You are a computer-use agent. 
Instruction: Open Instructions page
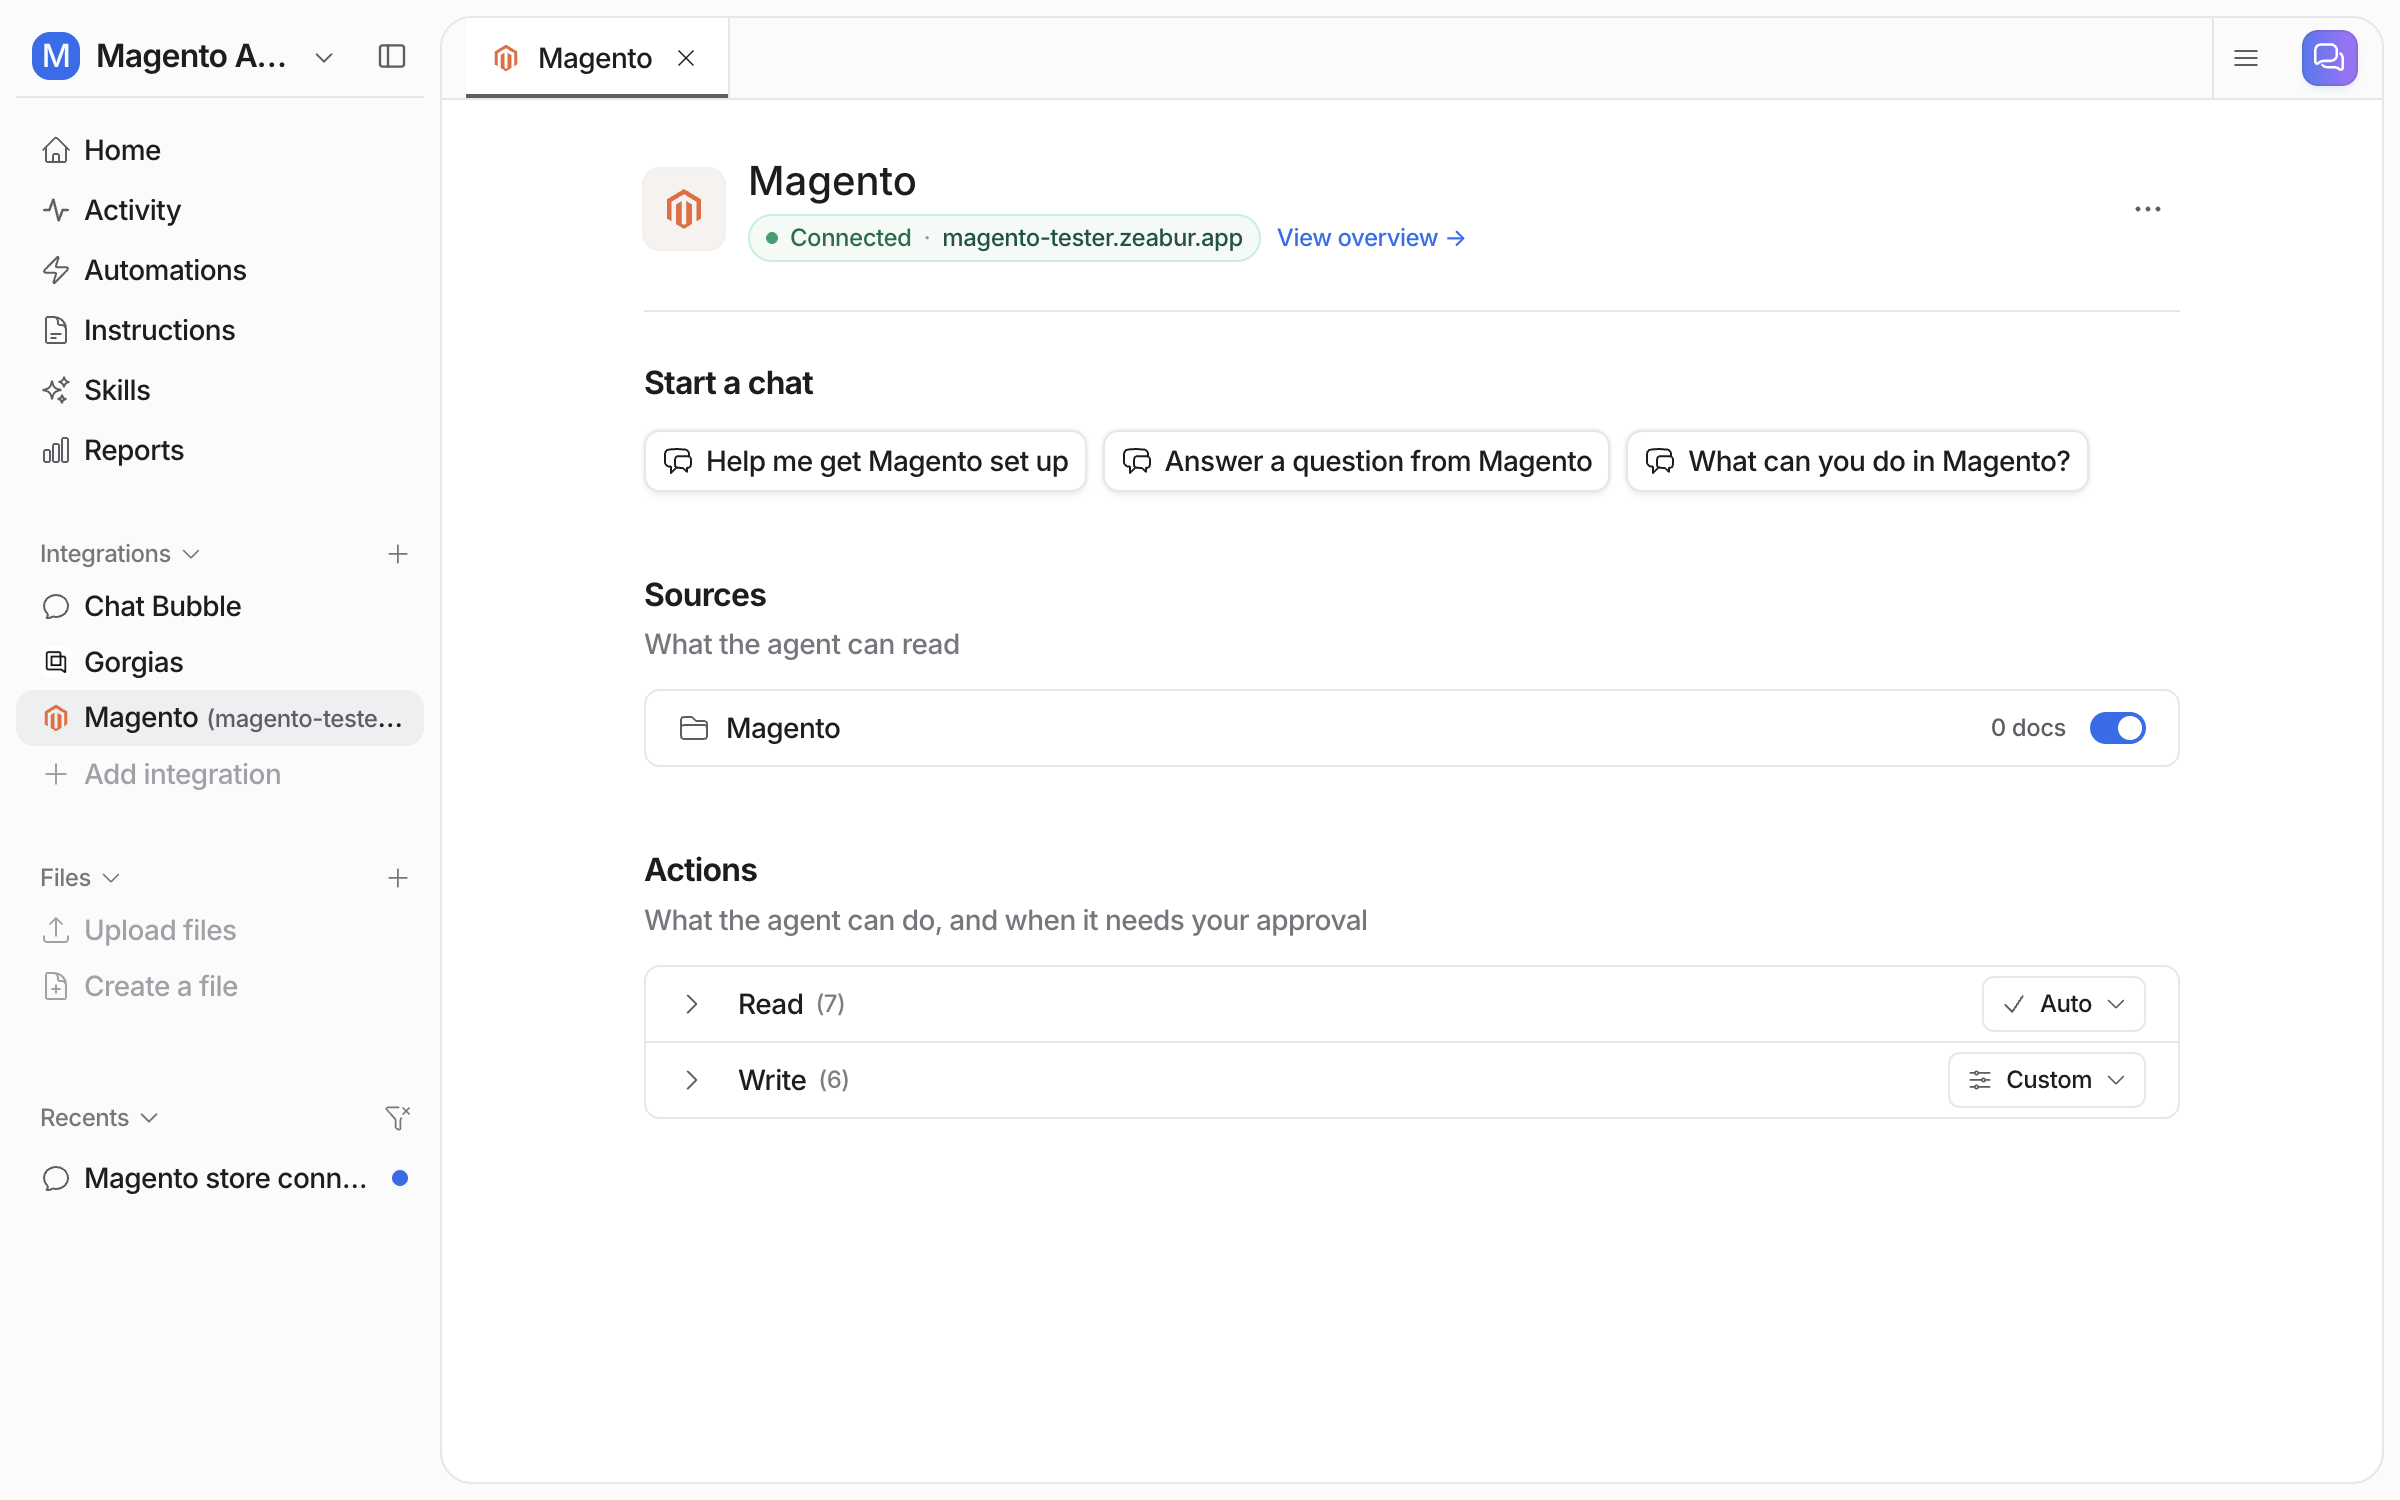pos(220,330)
